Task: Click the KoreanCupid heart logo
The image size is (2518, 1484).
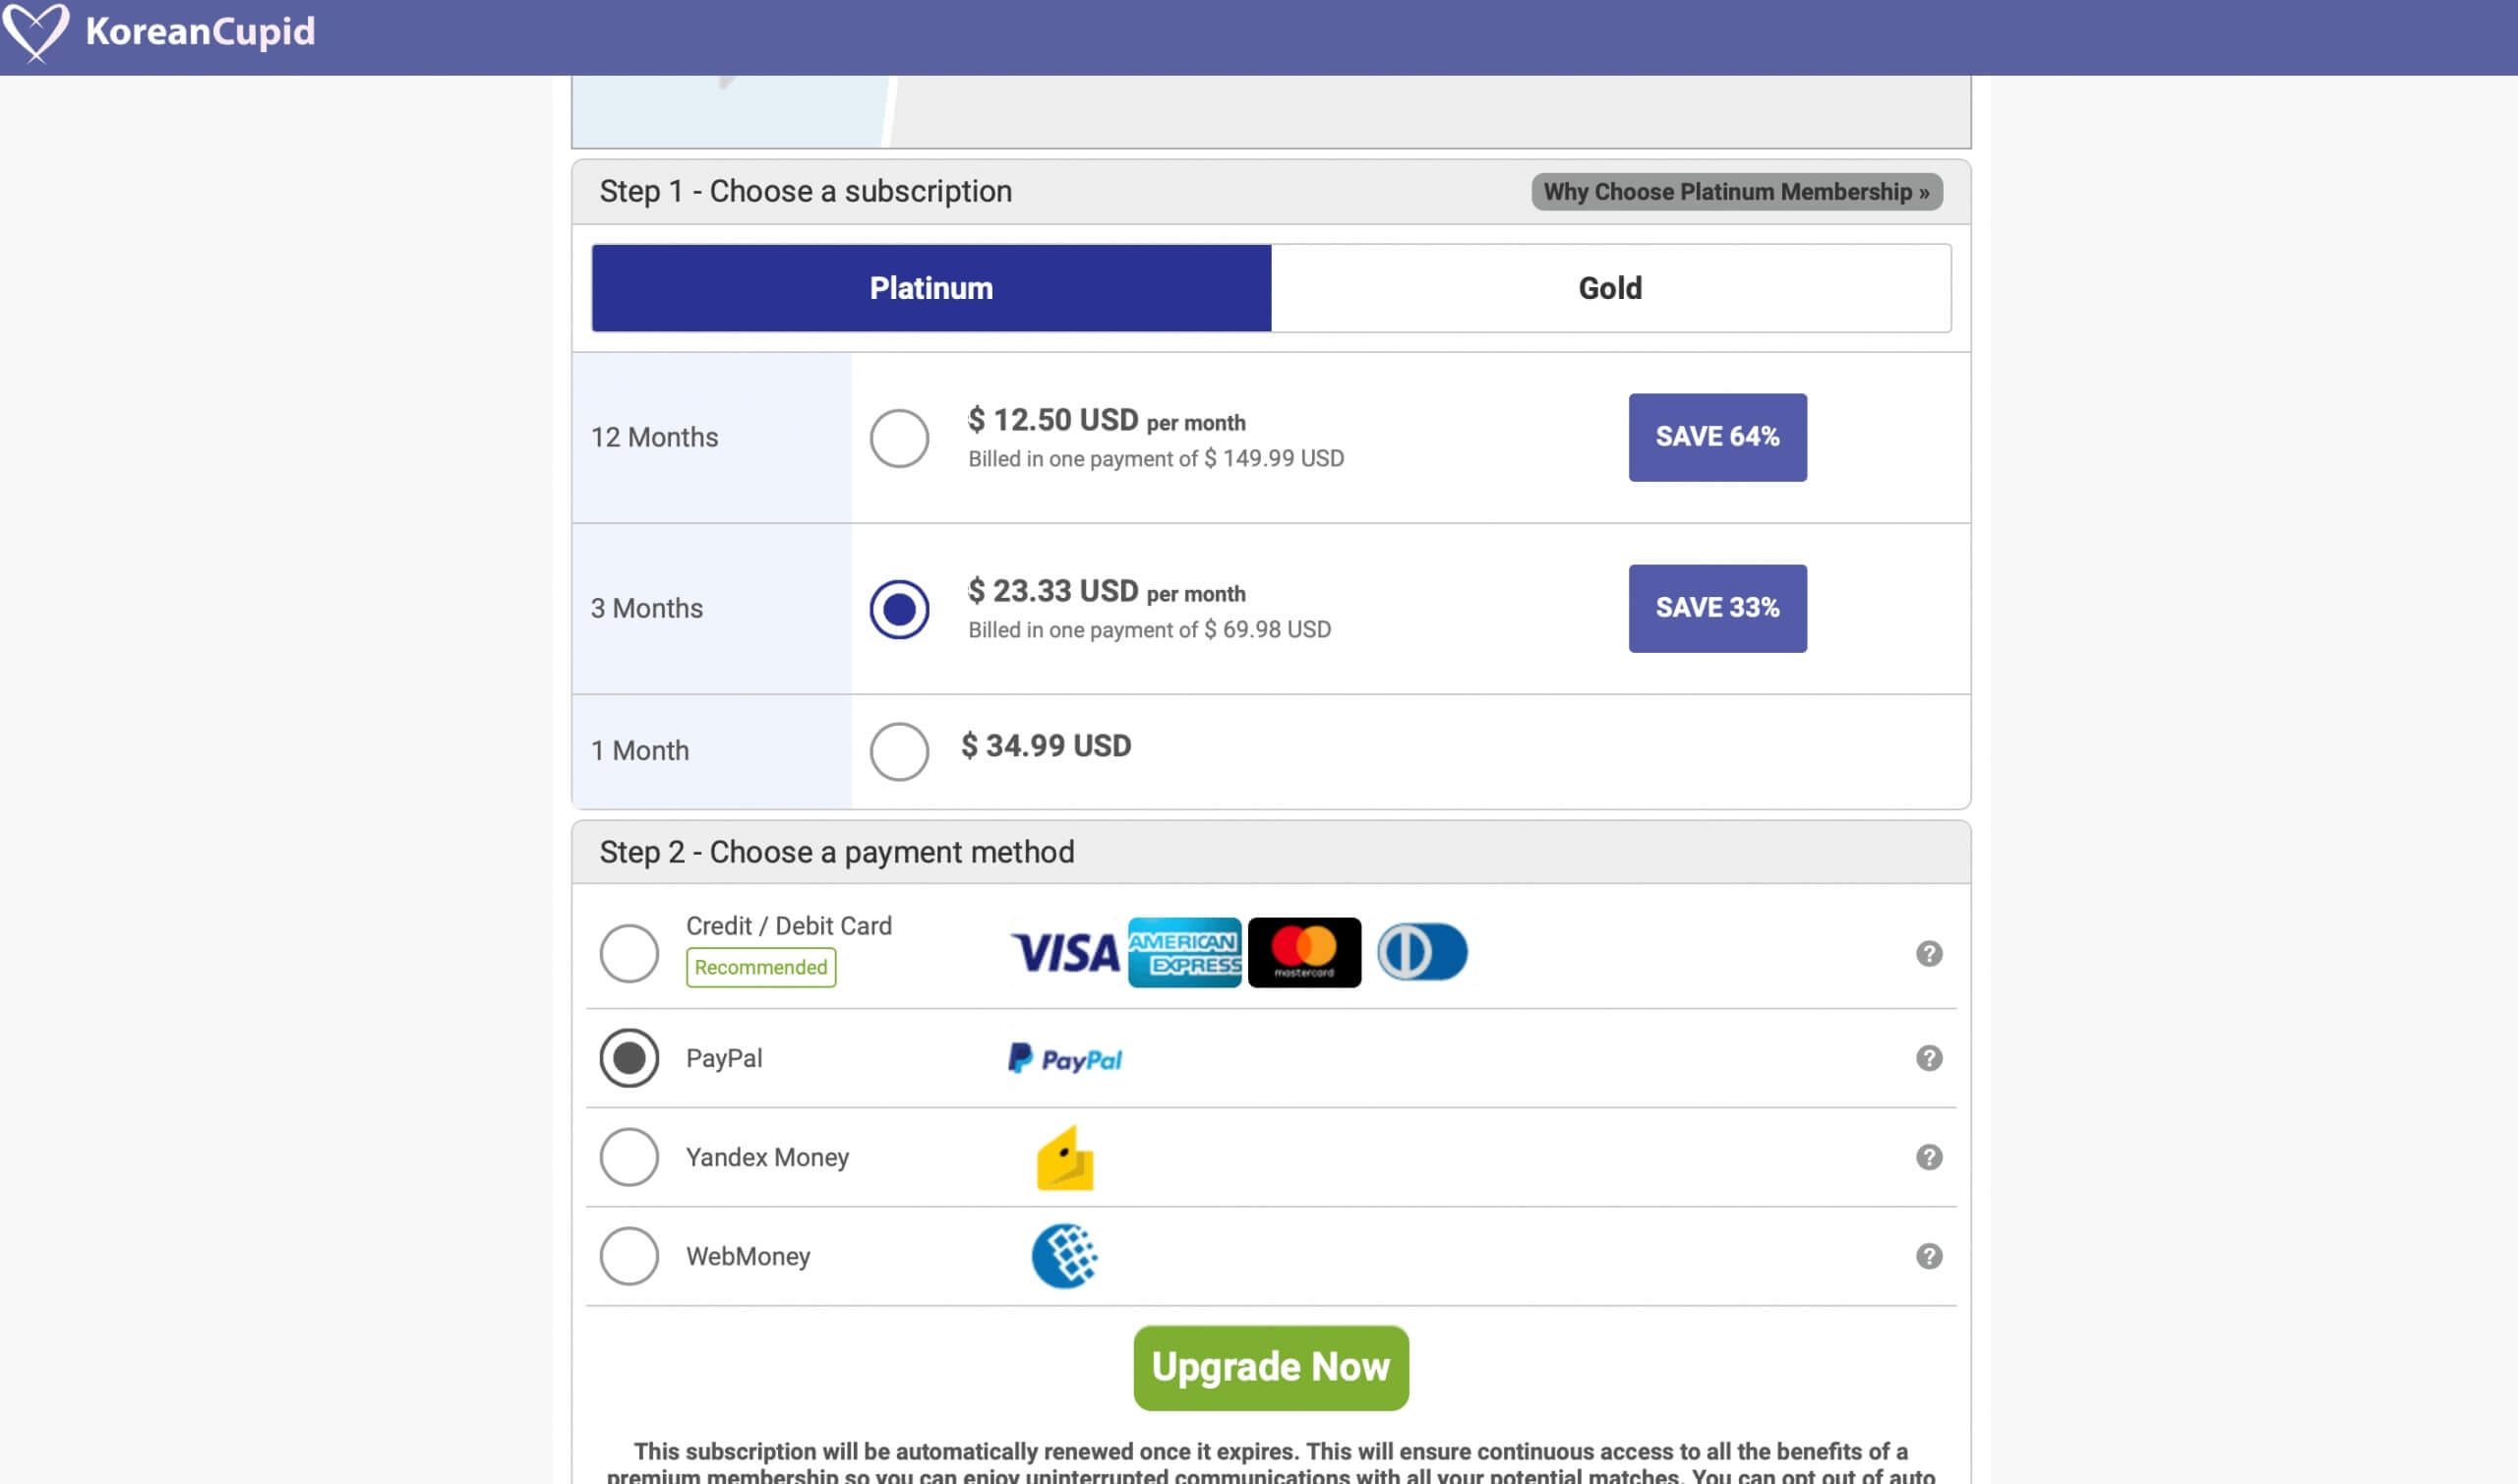Action: coord(36,32)
